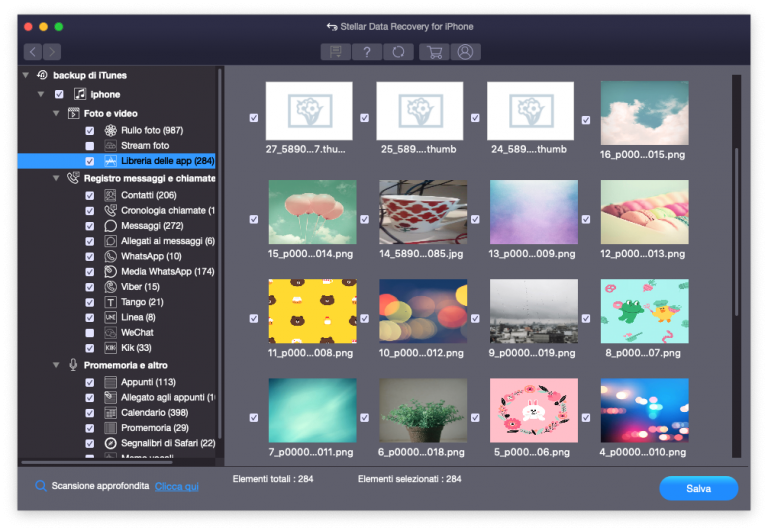Enable the Stream foto checkbox

[90, 146]
